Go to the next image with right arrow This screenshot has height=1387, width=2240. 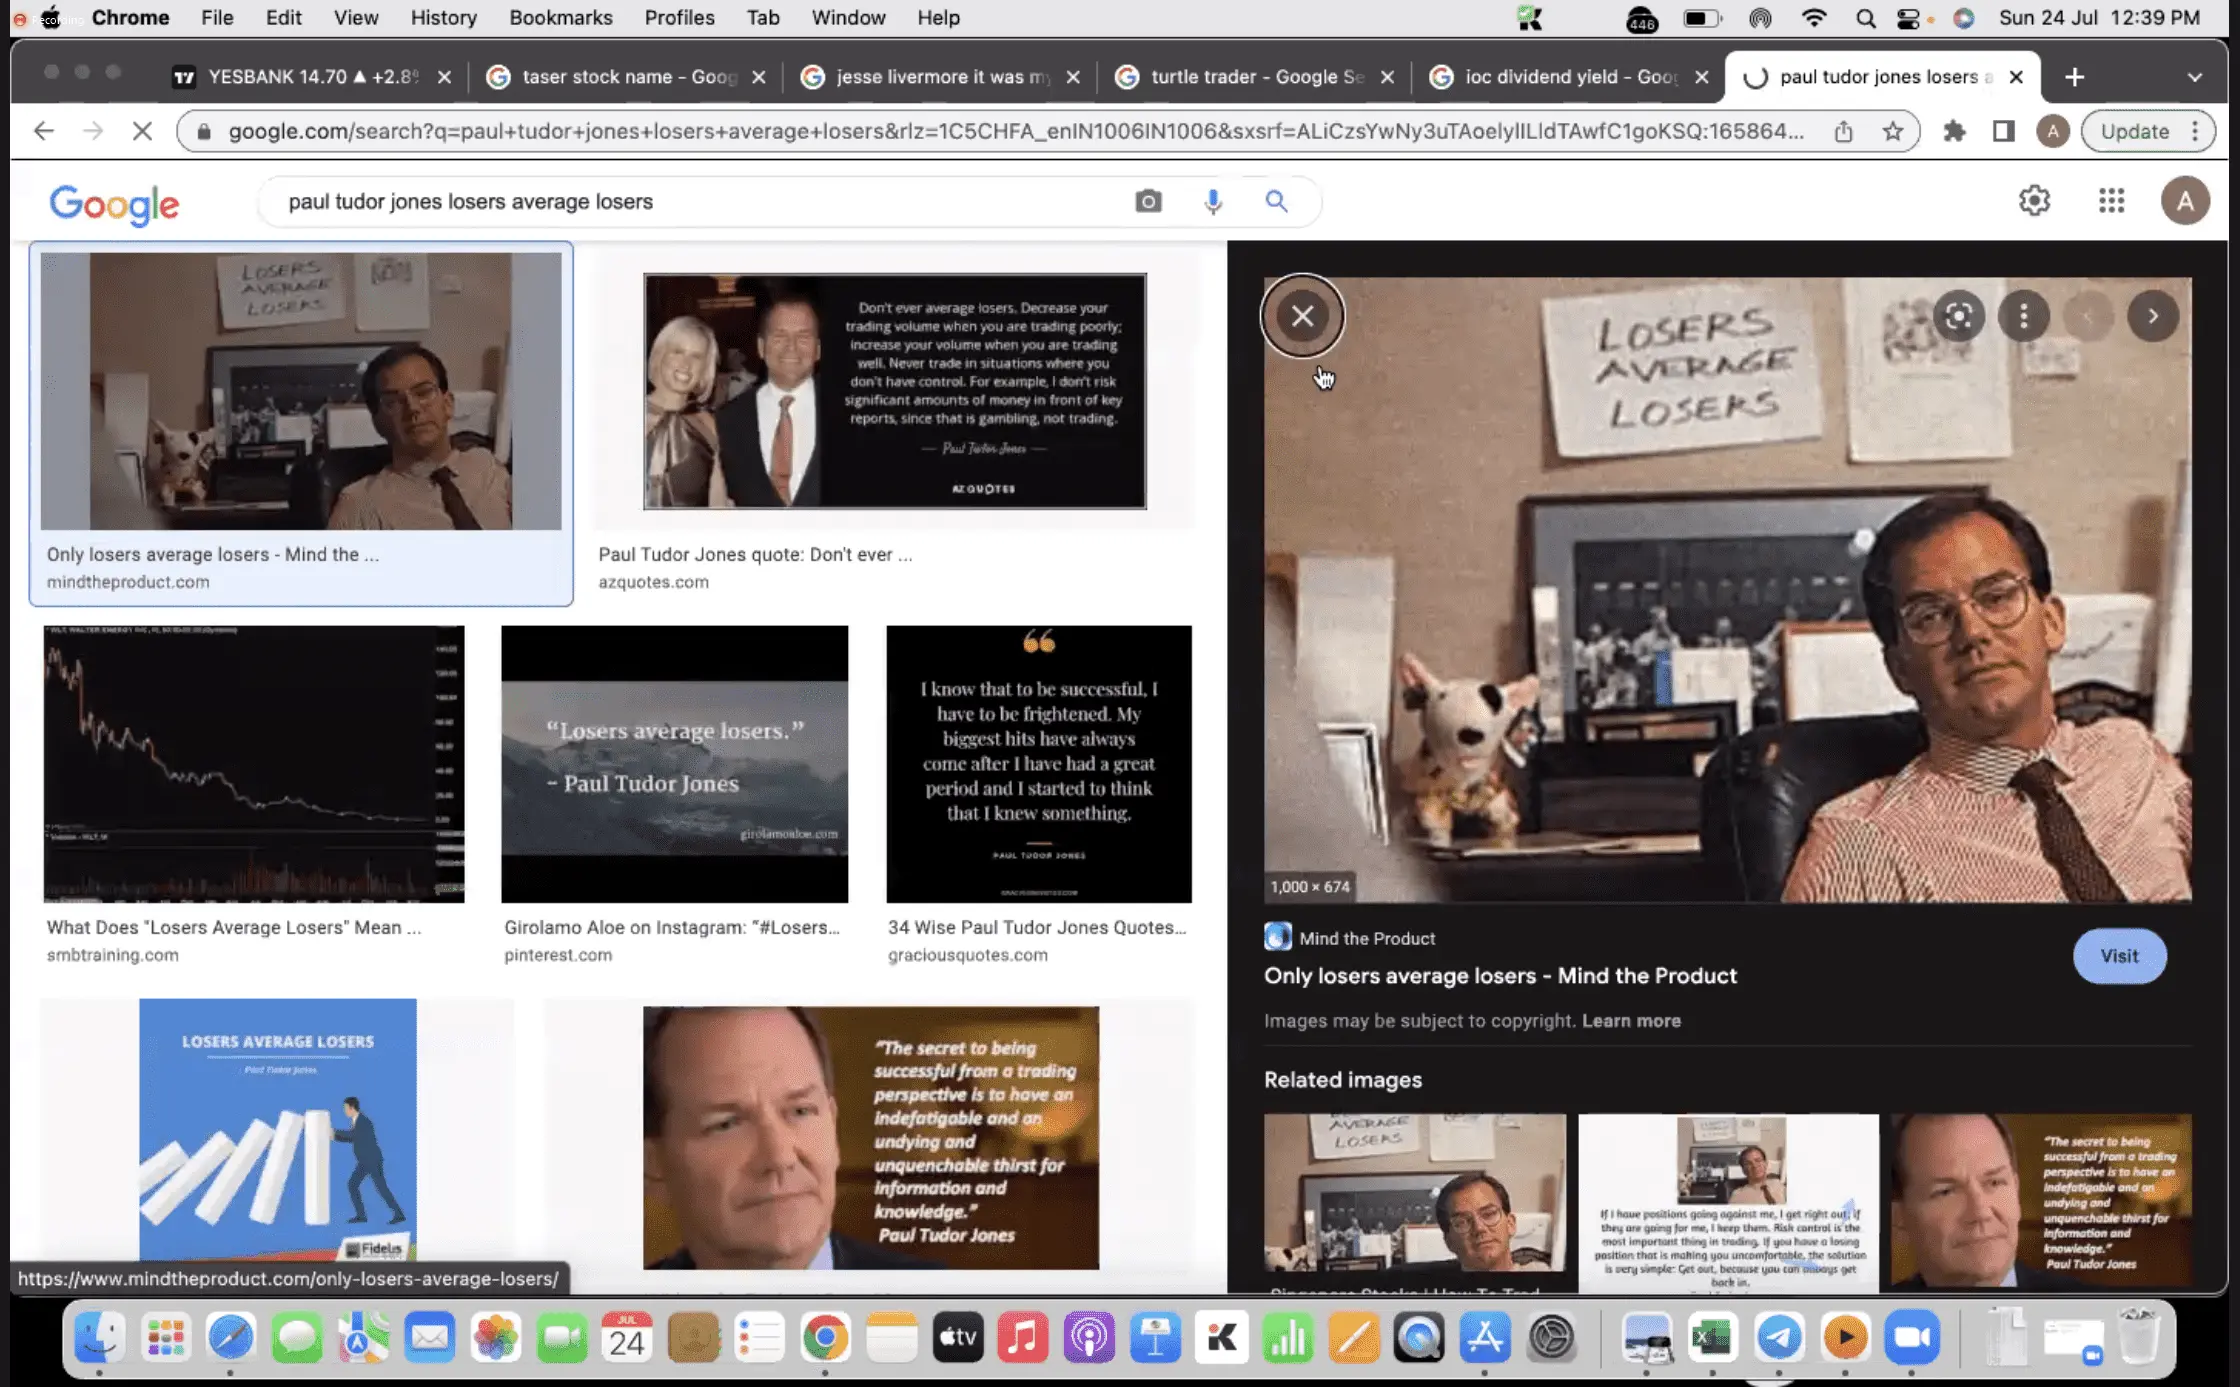[2152, 317]
